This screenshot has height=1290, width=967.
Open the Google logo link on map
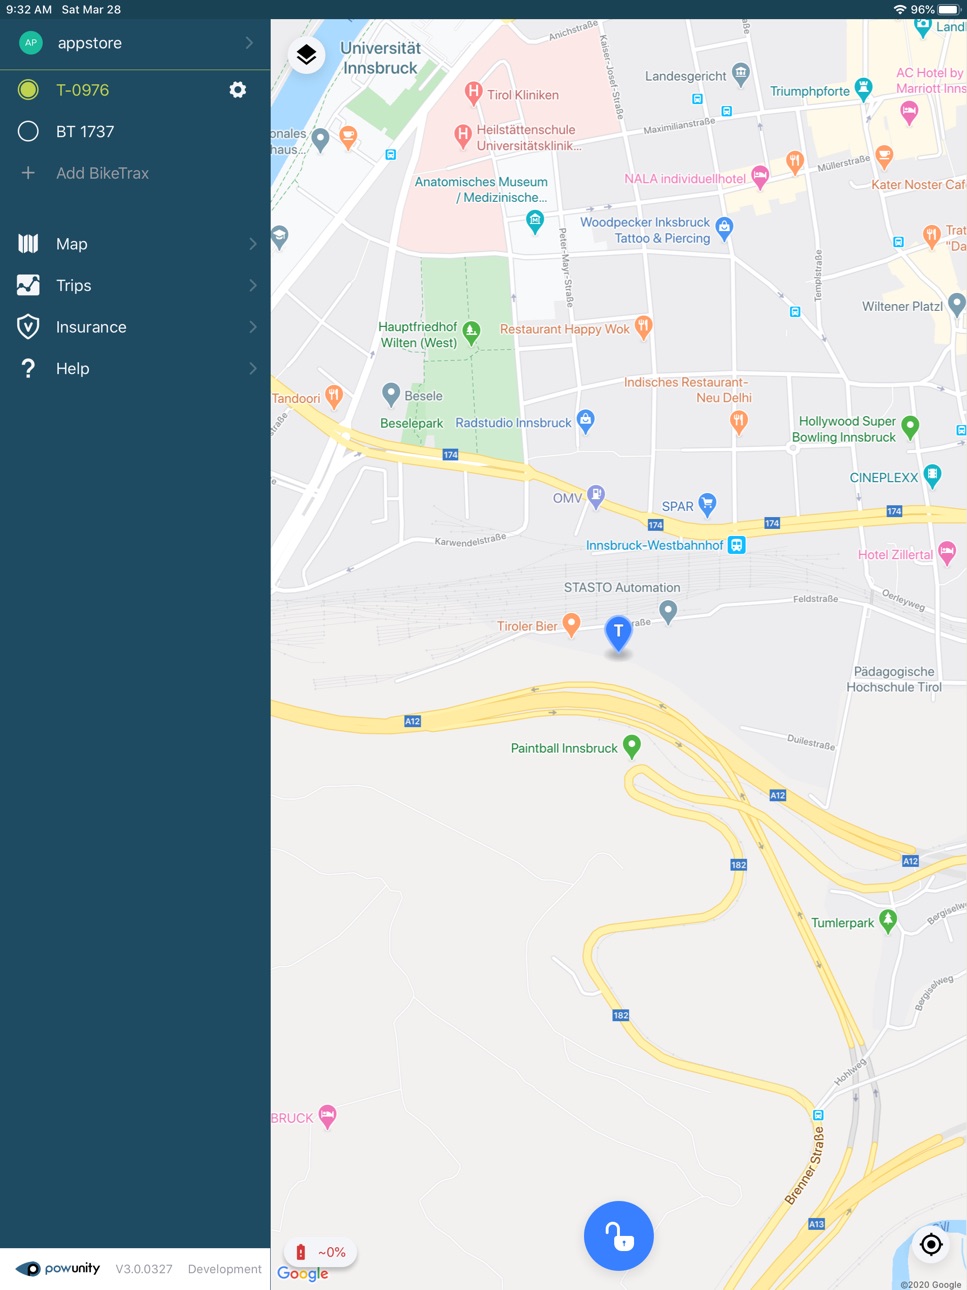[x=303, y=1273]
